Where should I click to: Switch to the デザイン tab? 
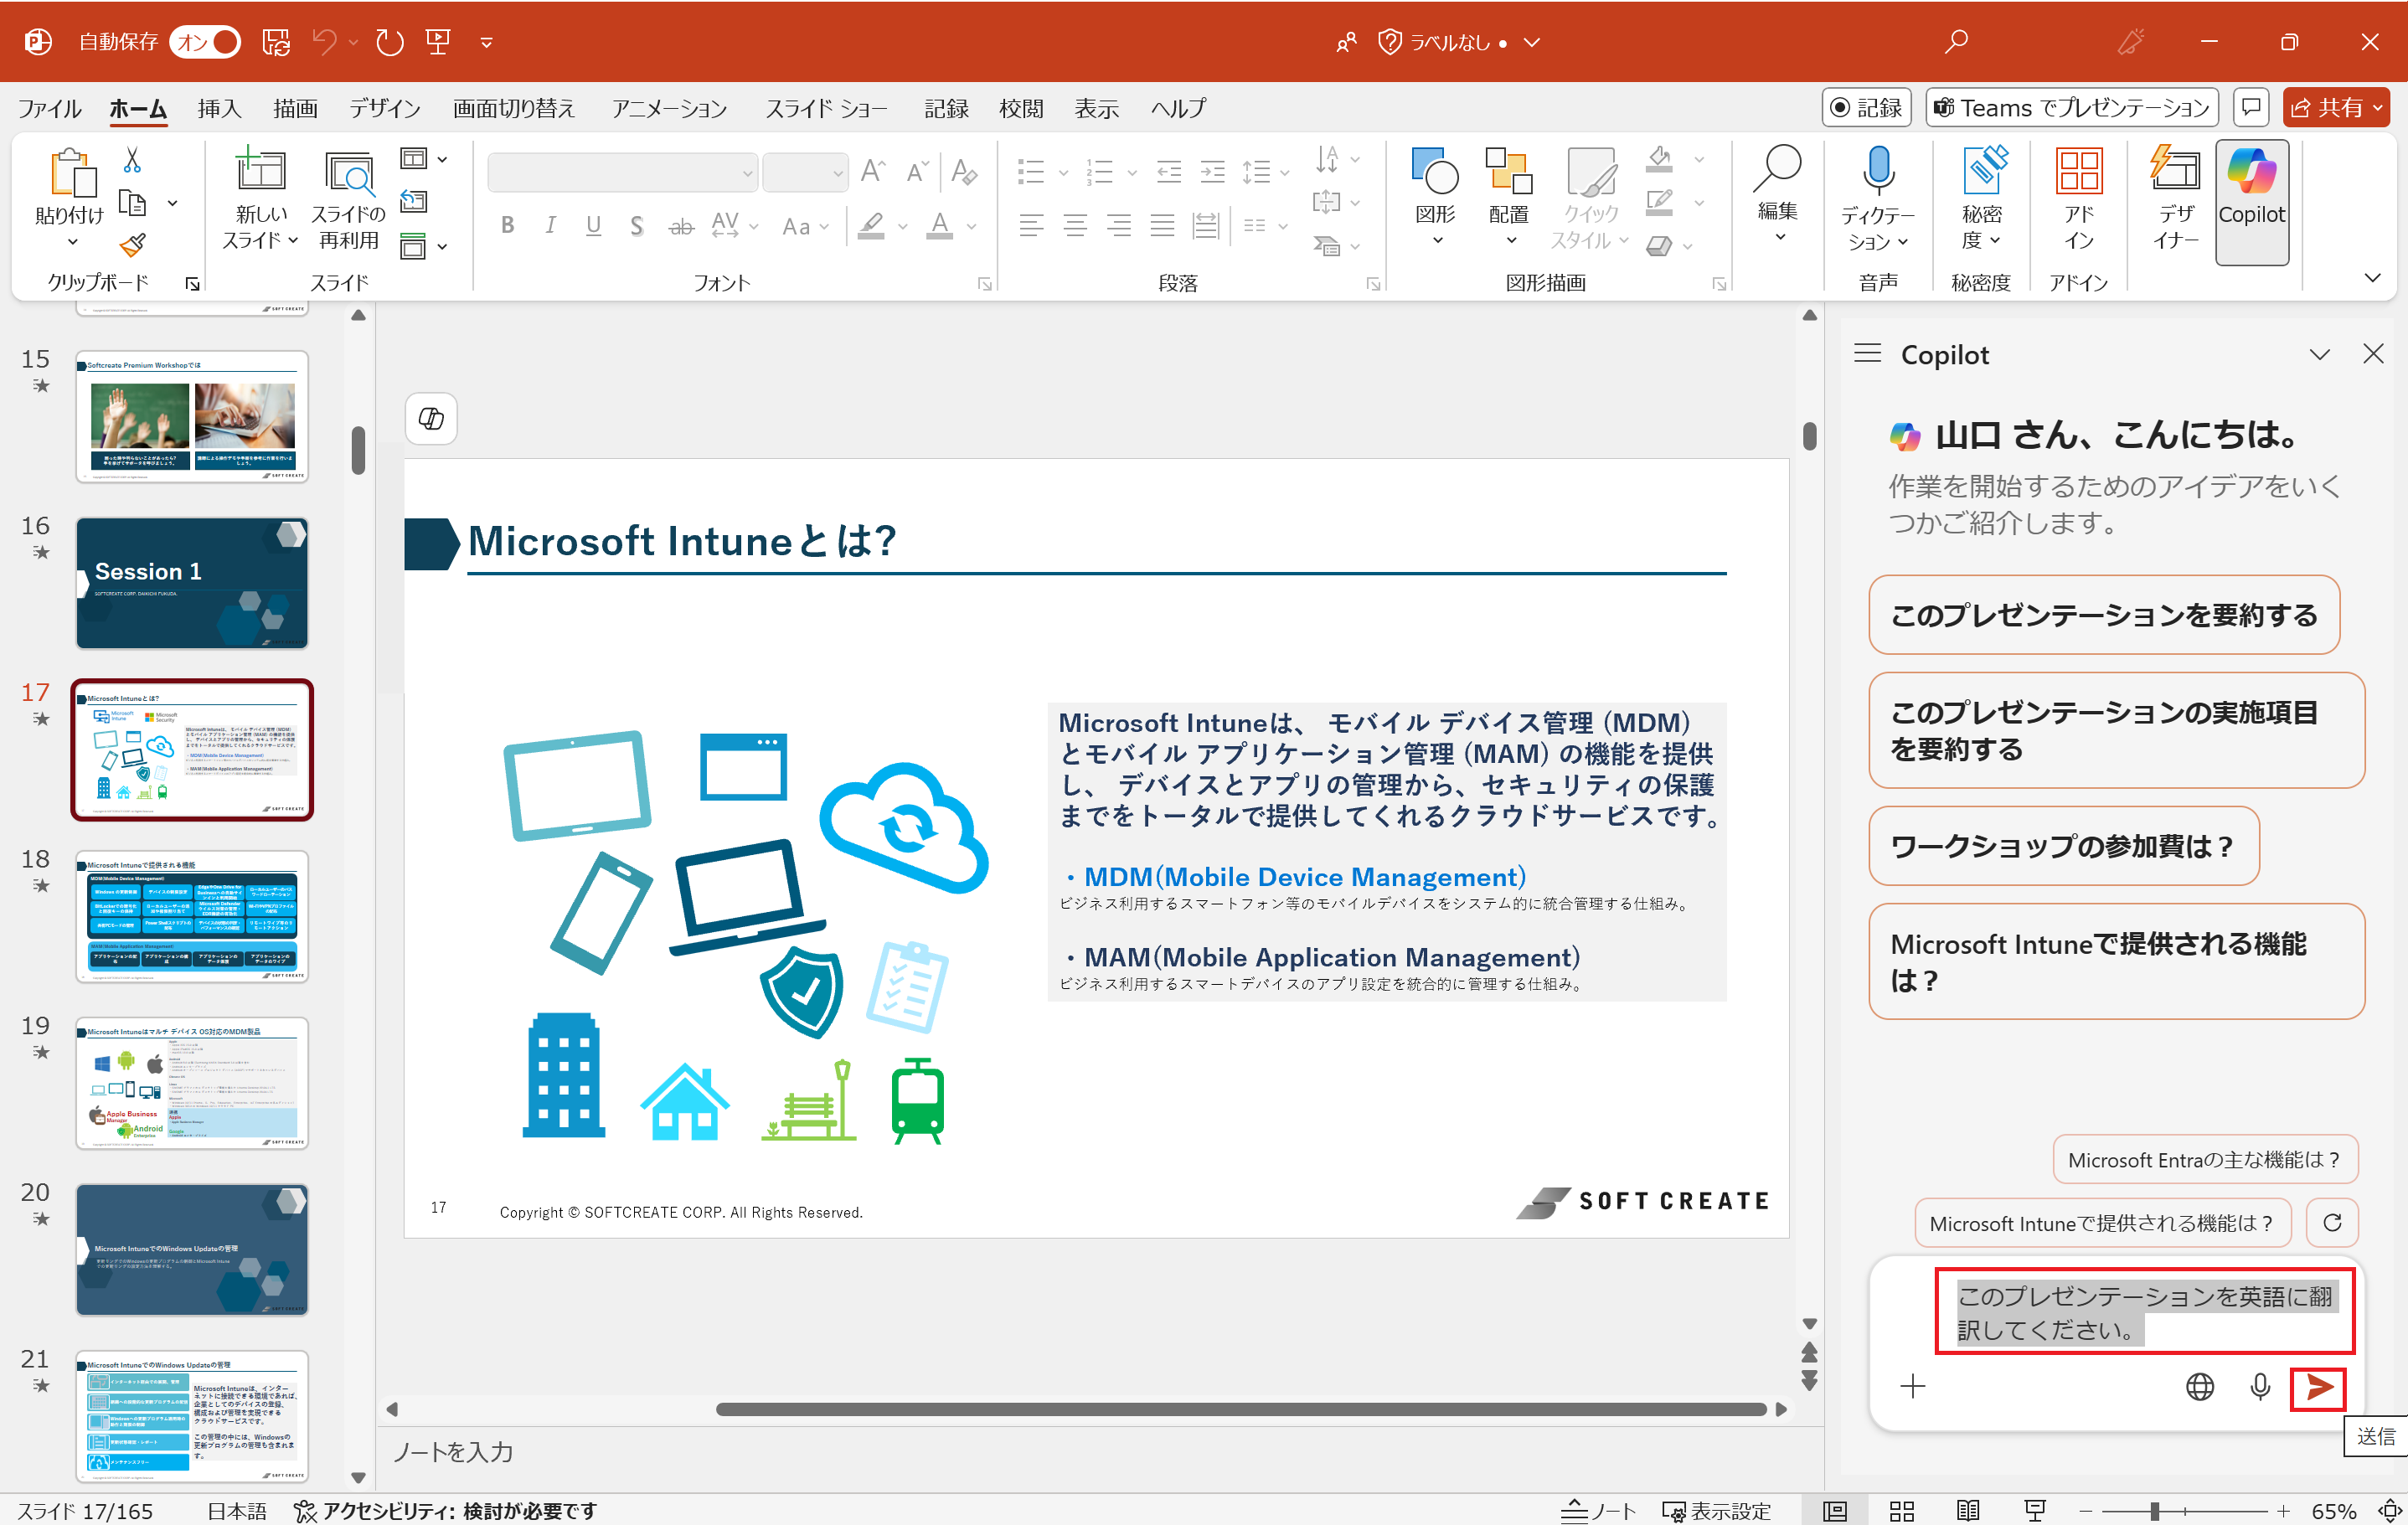[384, 108]
